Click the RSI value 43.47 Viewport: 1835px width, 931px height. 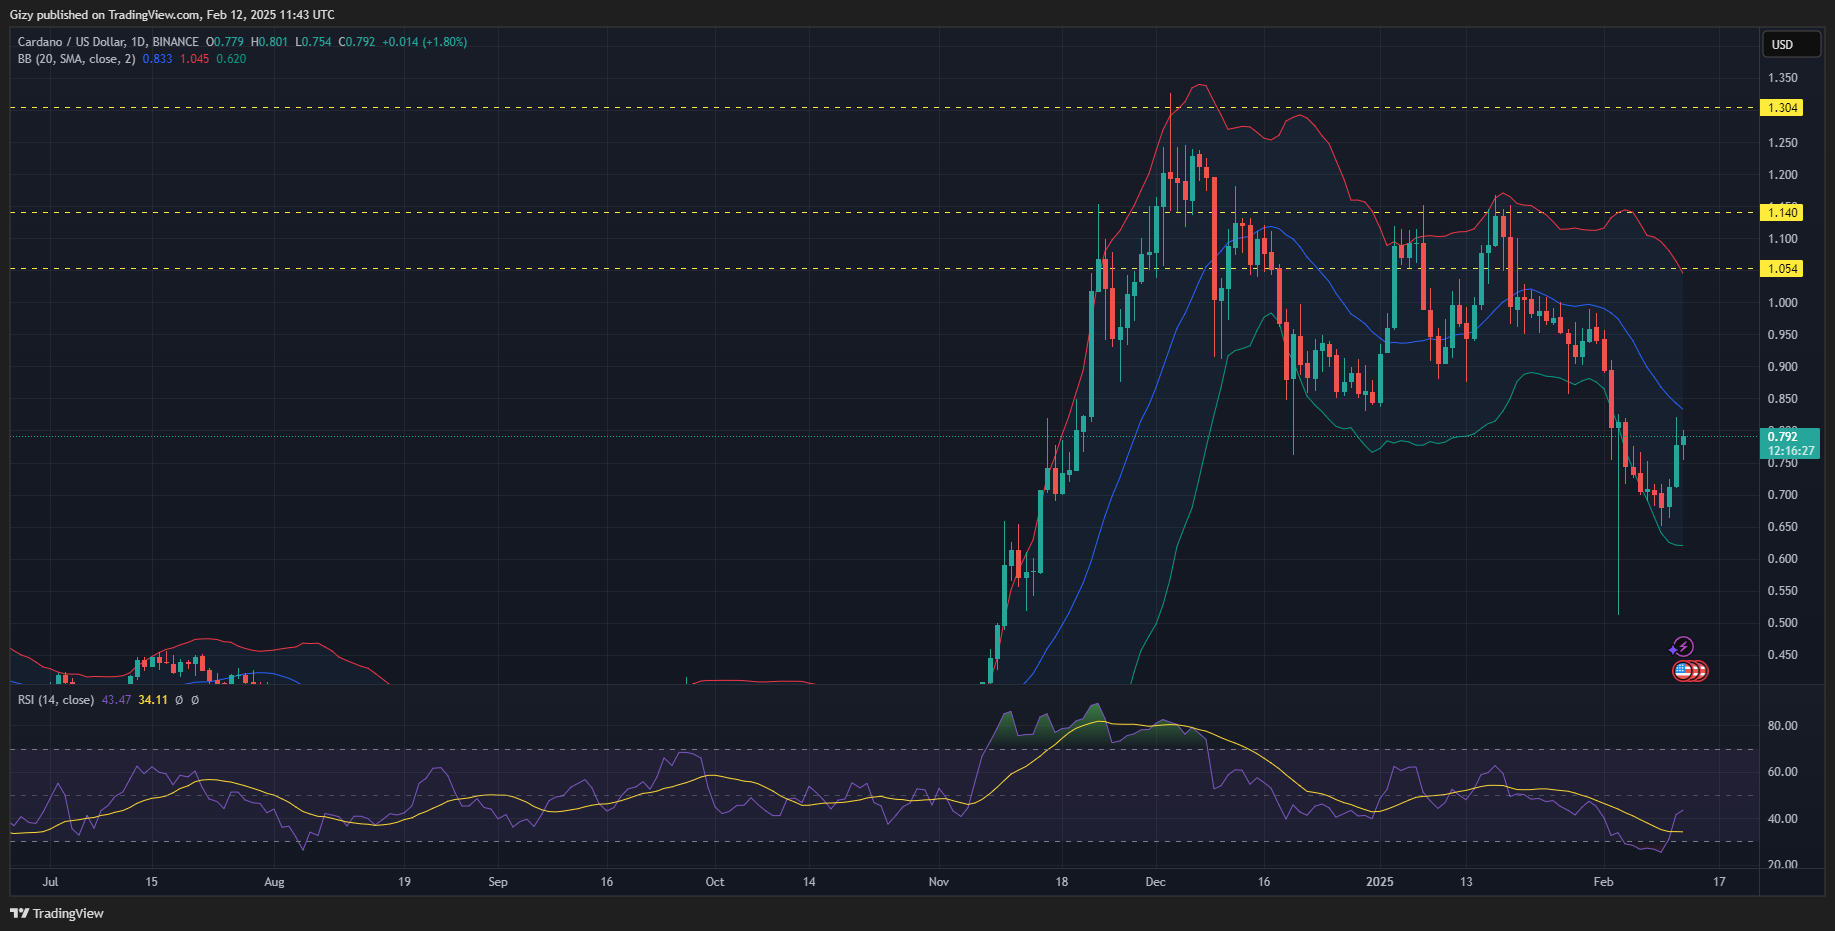[116, 700]
